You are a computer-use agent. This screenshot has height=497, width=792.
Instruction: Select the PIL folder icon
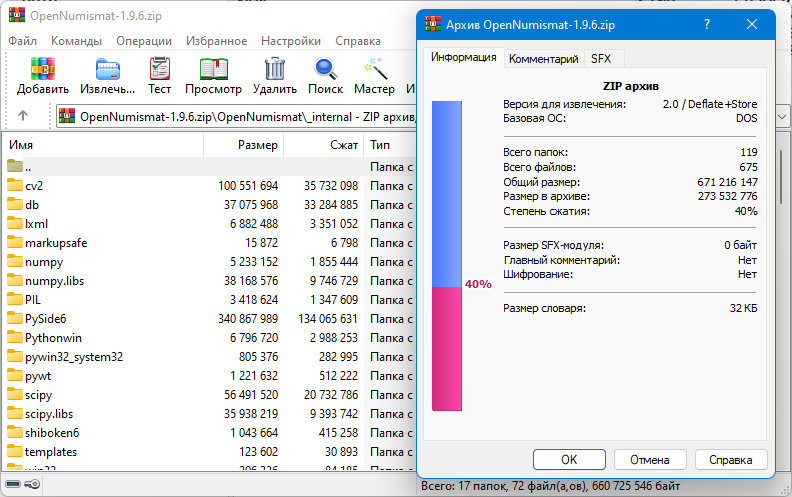point(15,300)
